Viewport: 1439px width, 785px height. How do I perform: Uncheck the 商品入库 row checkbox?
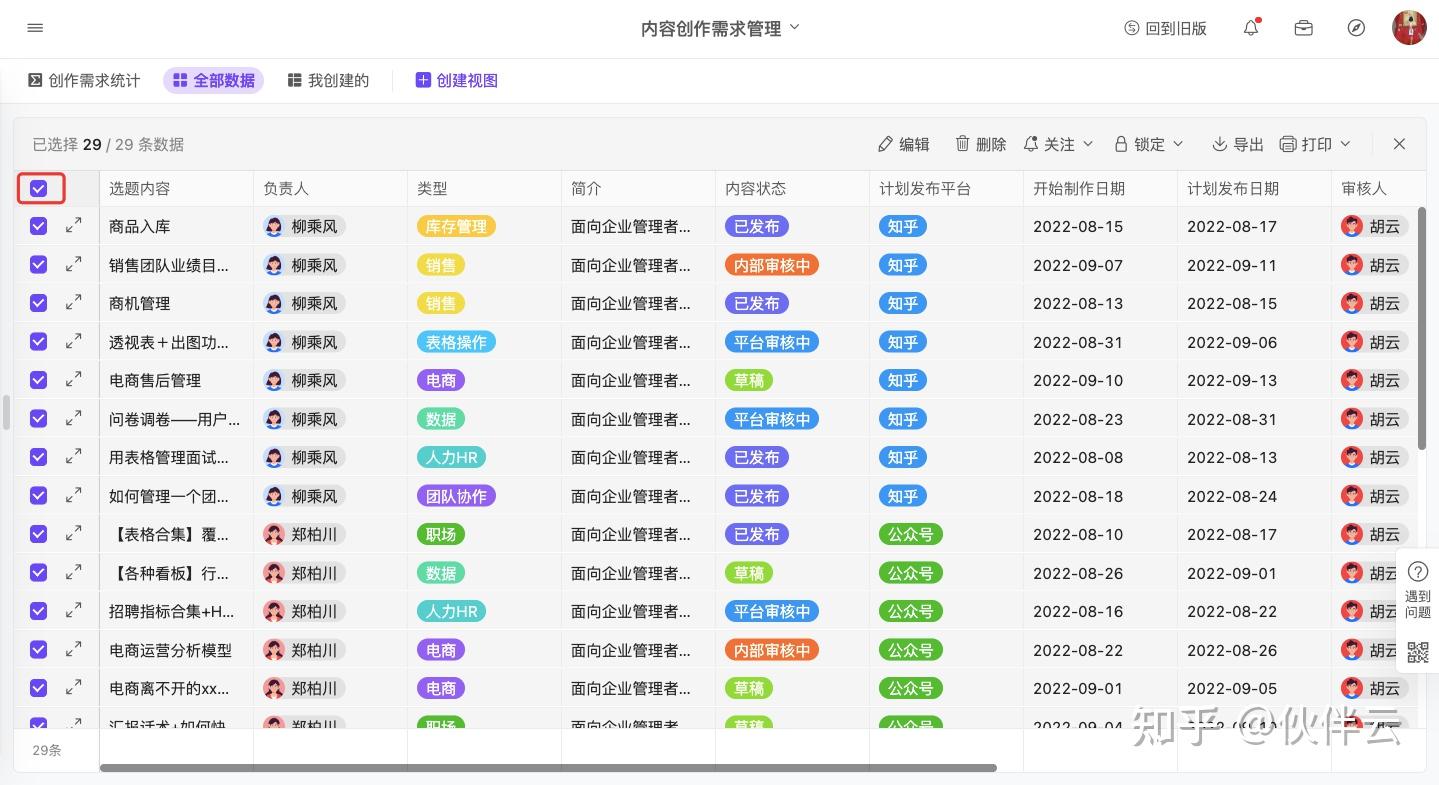click(38, 226)
